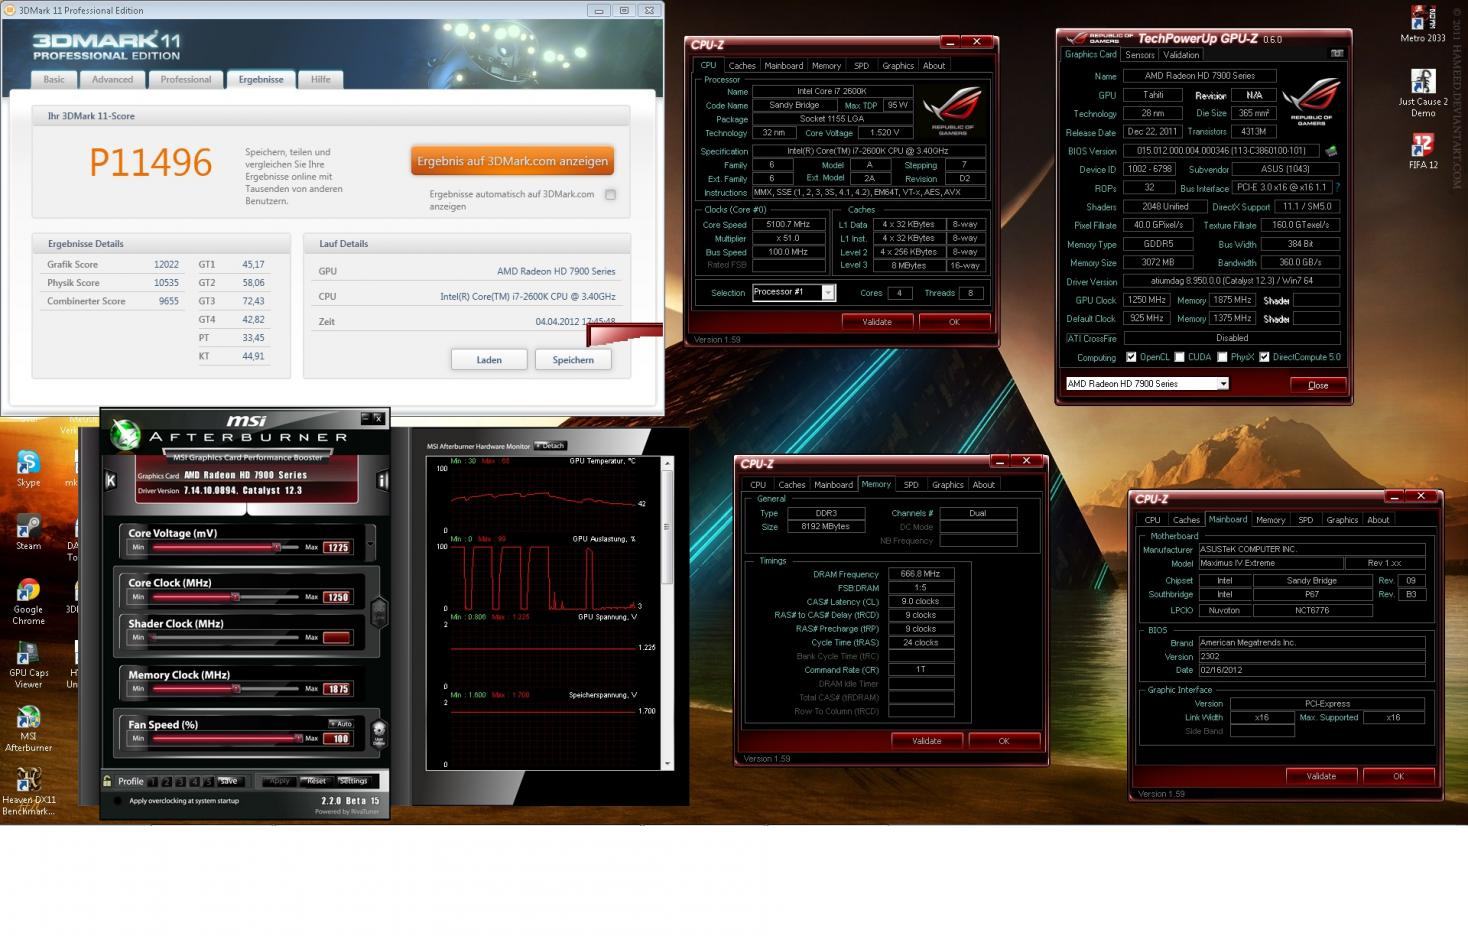Image resolution: width=1468 pixels, height=936 pixels.
Task: Toggle DirectCompute 5.0 checkbox
Action: click(1264, 357)
